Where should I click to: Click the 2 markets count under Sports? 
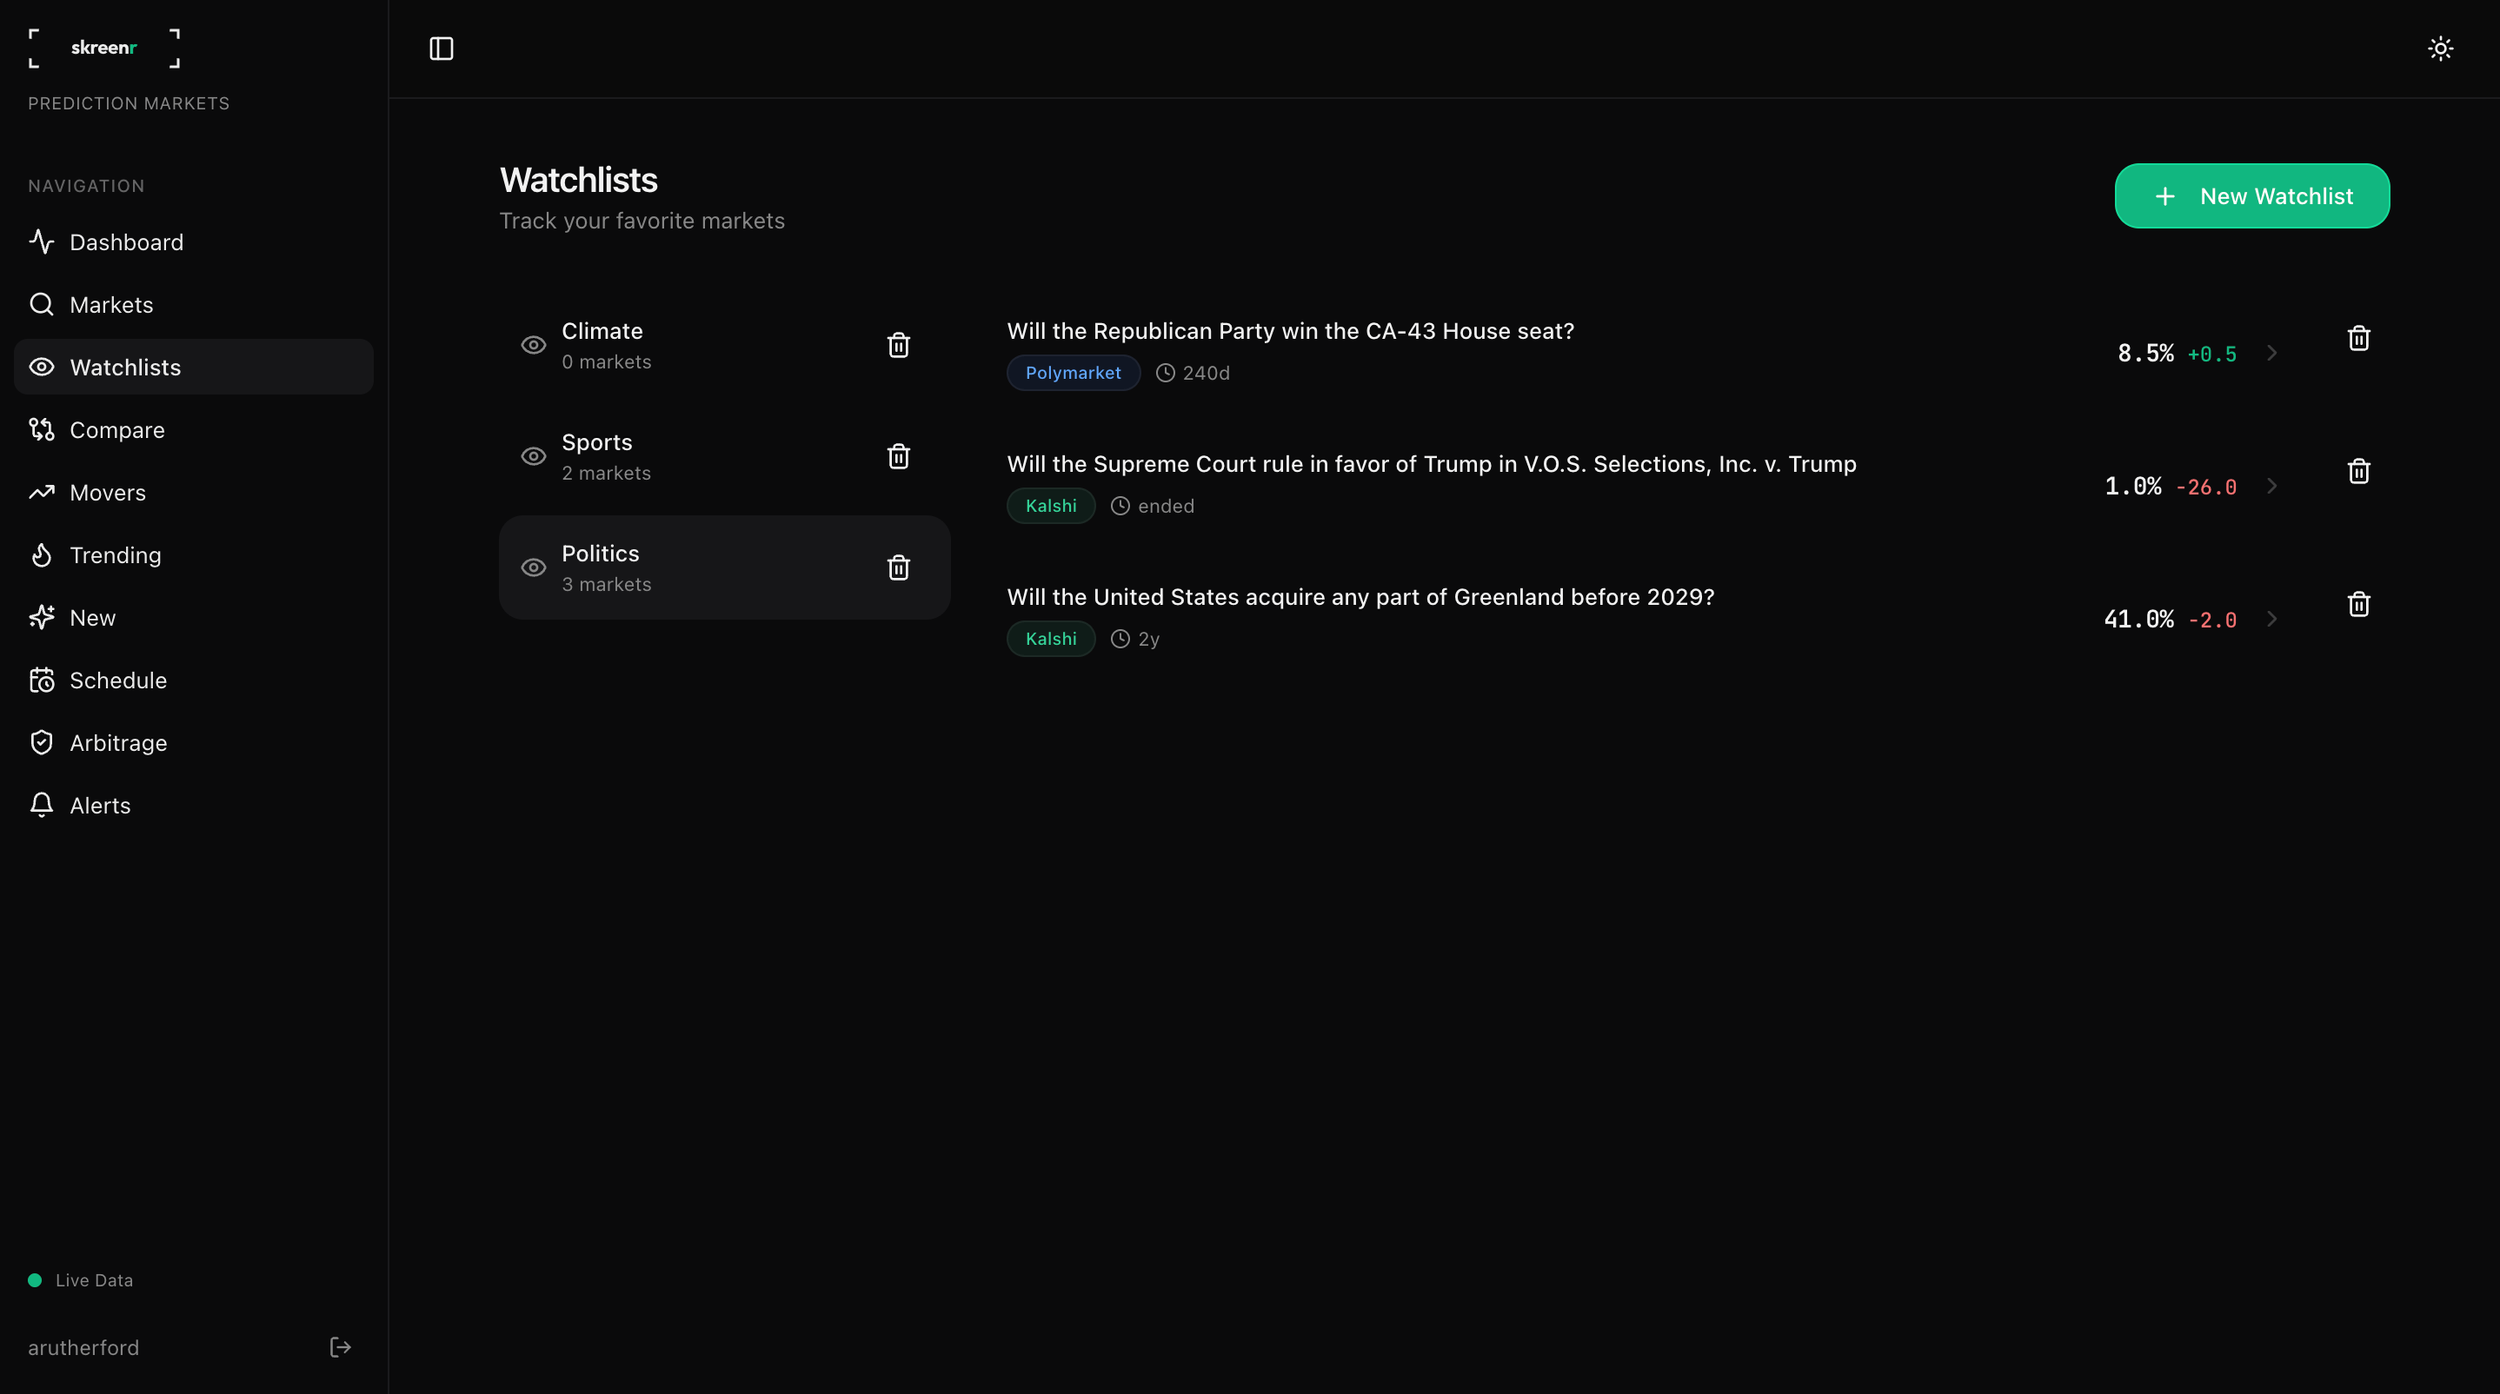(606, 473)
